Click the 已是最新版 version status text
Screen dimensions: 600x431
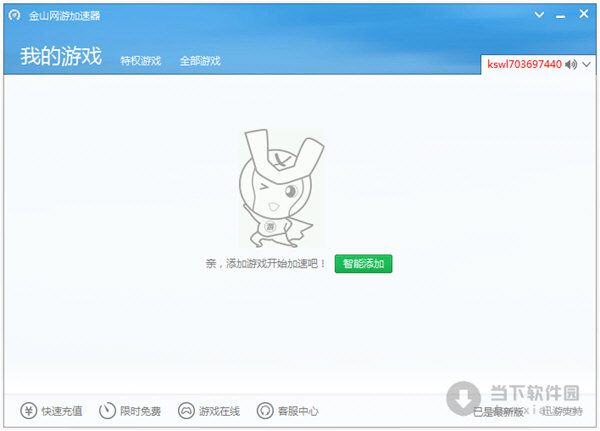(498, 412)
